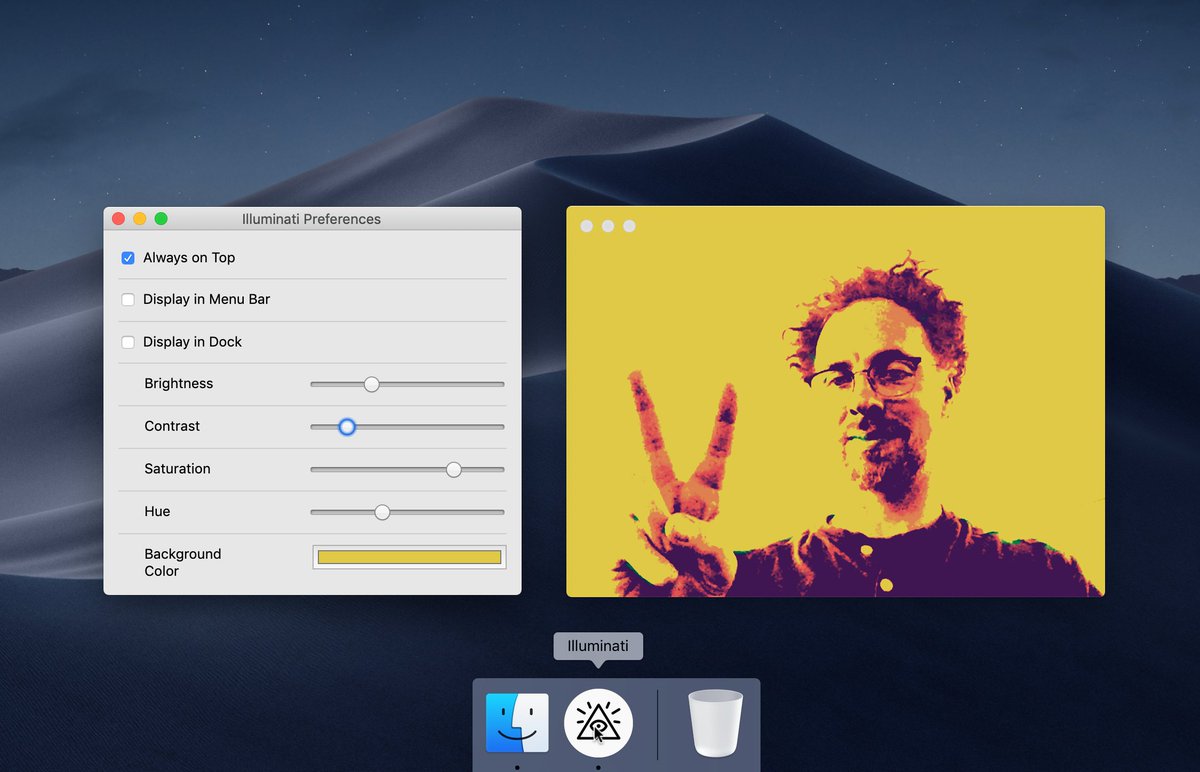The image size is (1200, 772).
Task: Click the Hue slider knob
Action: click(382, 512)
